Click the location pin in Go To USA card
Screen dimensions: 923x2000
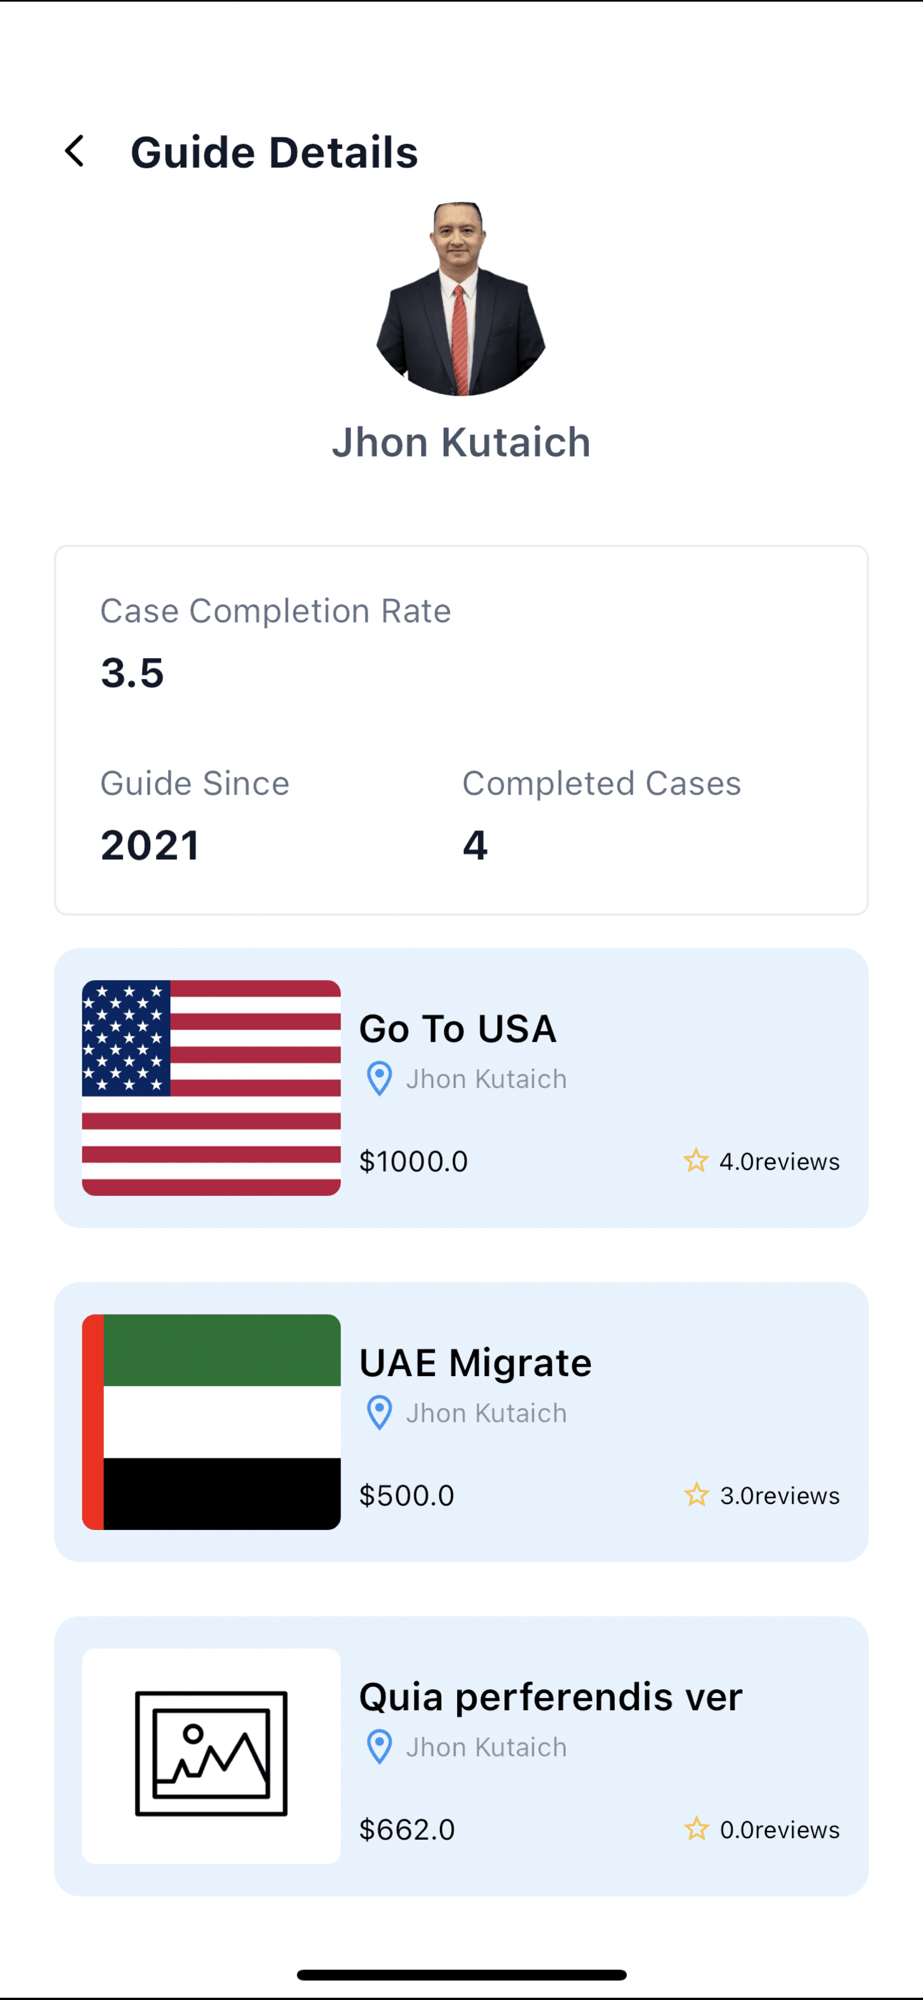click(x=379, y=1079)
